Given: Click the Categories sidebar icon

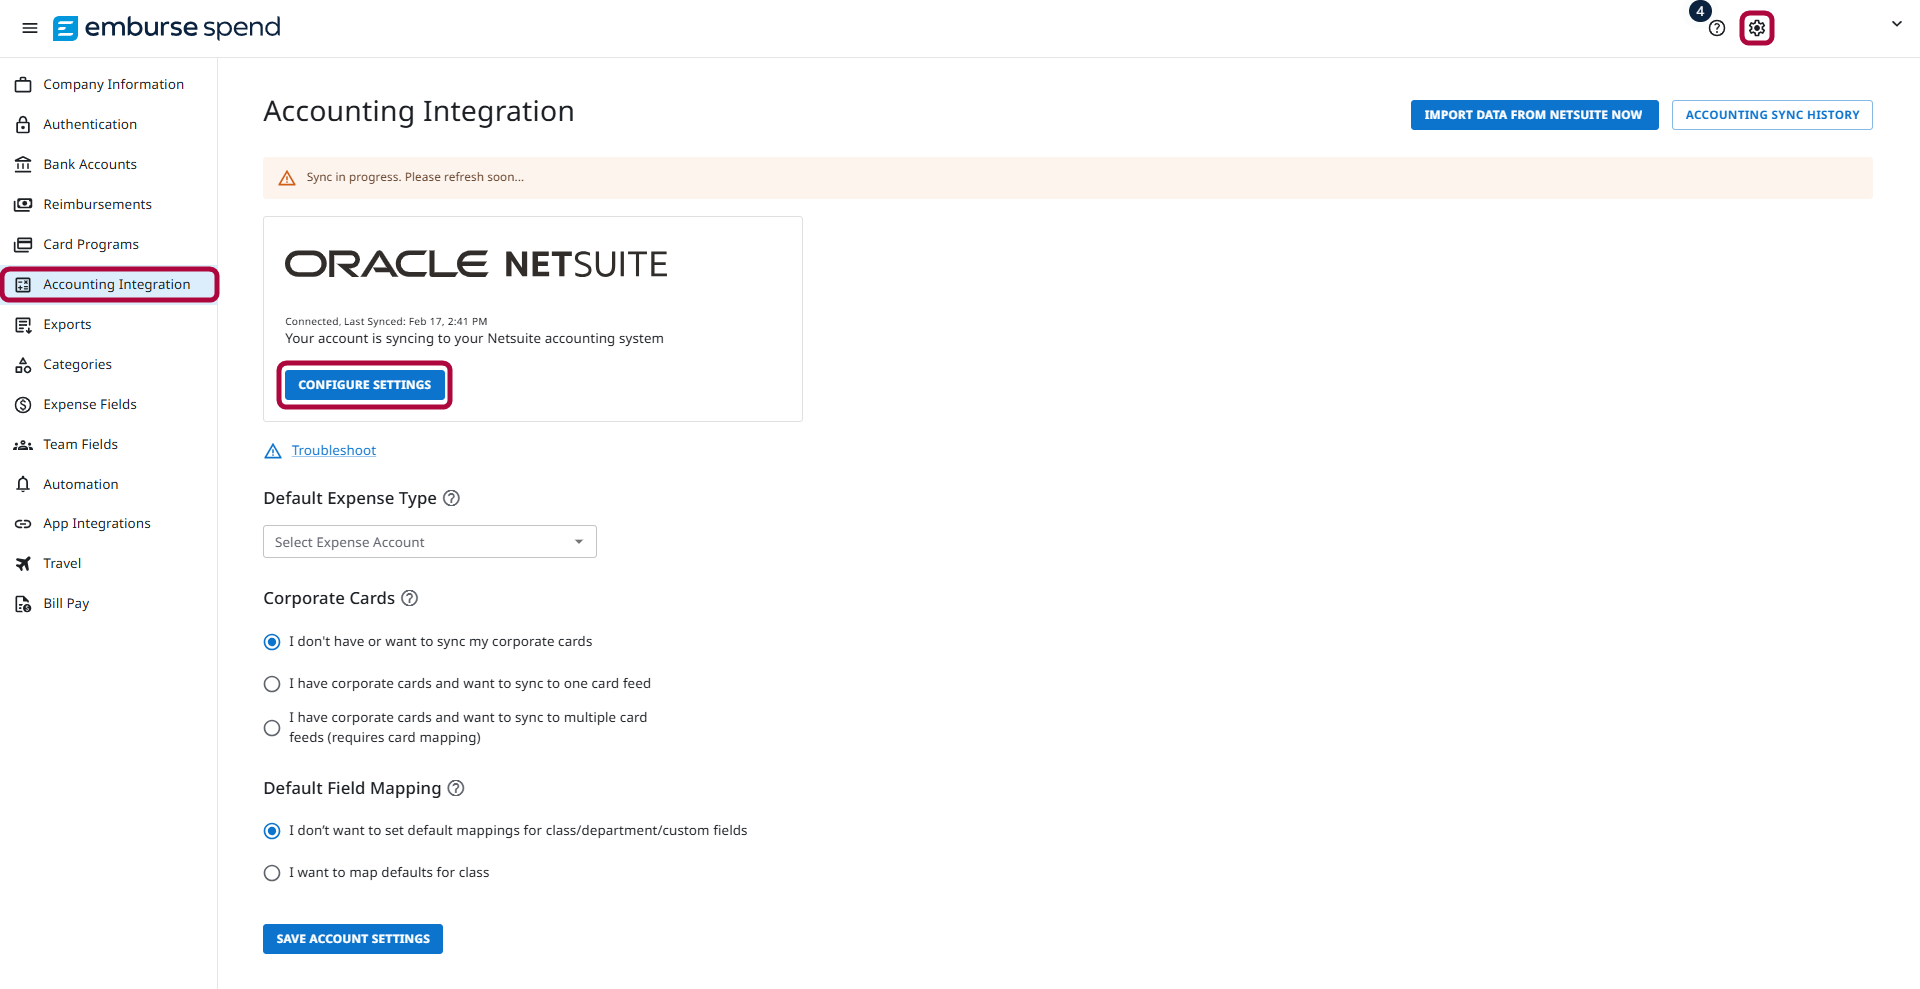Looking at the screenshot, I should 23,364.
